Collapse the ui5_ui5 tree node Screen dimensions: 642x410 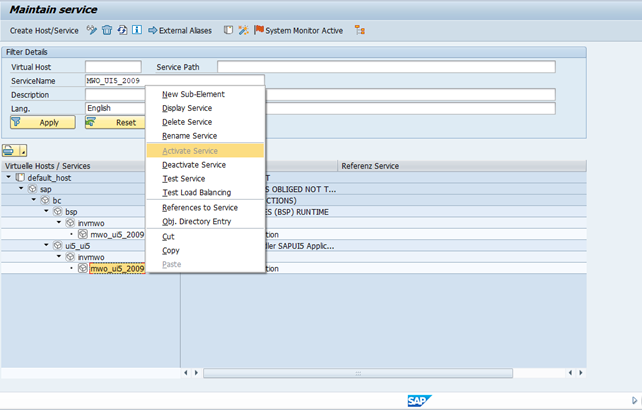click(46, 246)
